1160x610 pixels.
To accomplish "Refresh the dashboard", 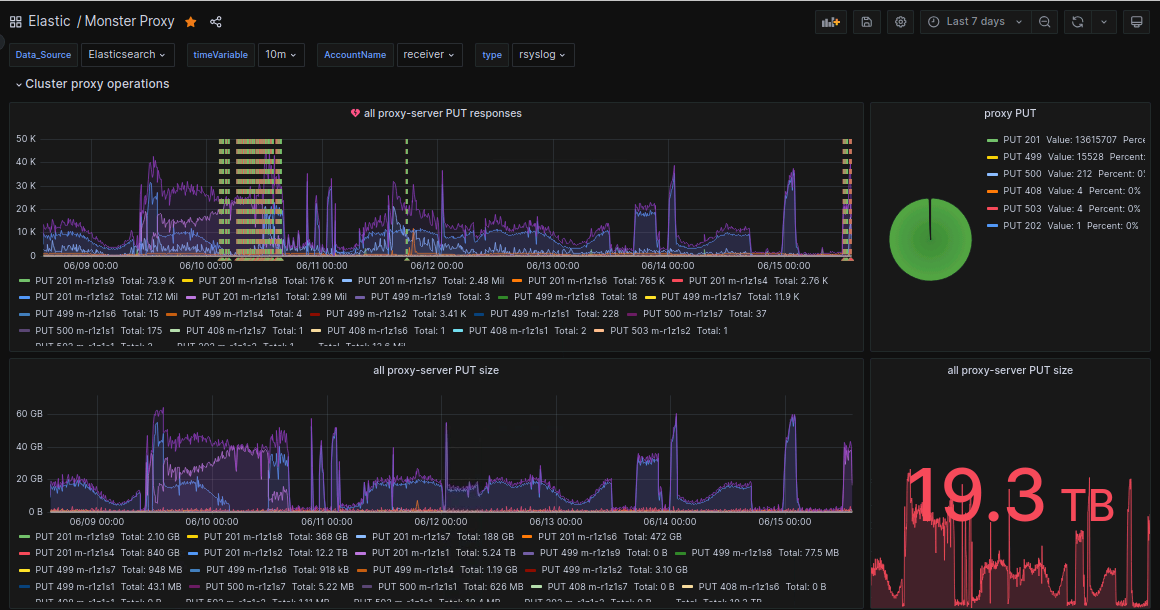I will pos(1077,22).
